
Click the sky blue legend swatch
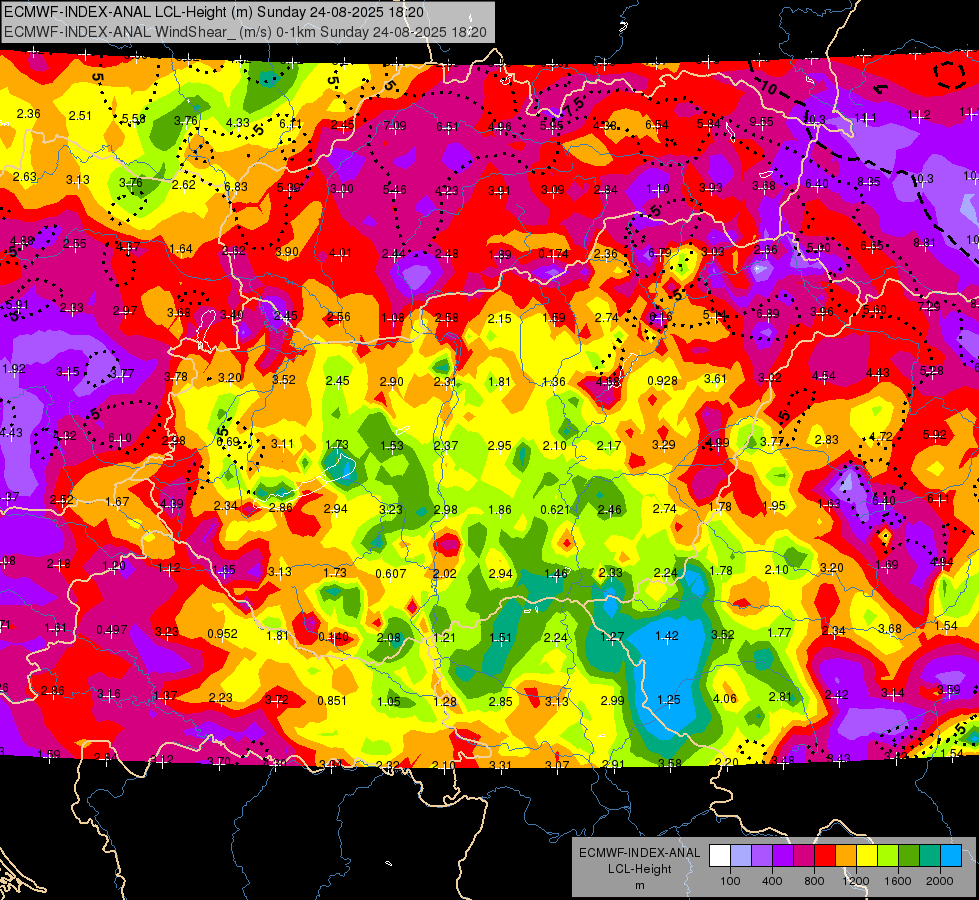click(x=951, y=855)
